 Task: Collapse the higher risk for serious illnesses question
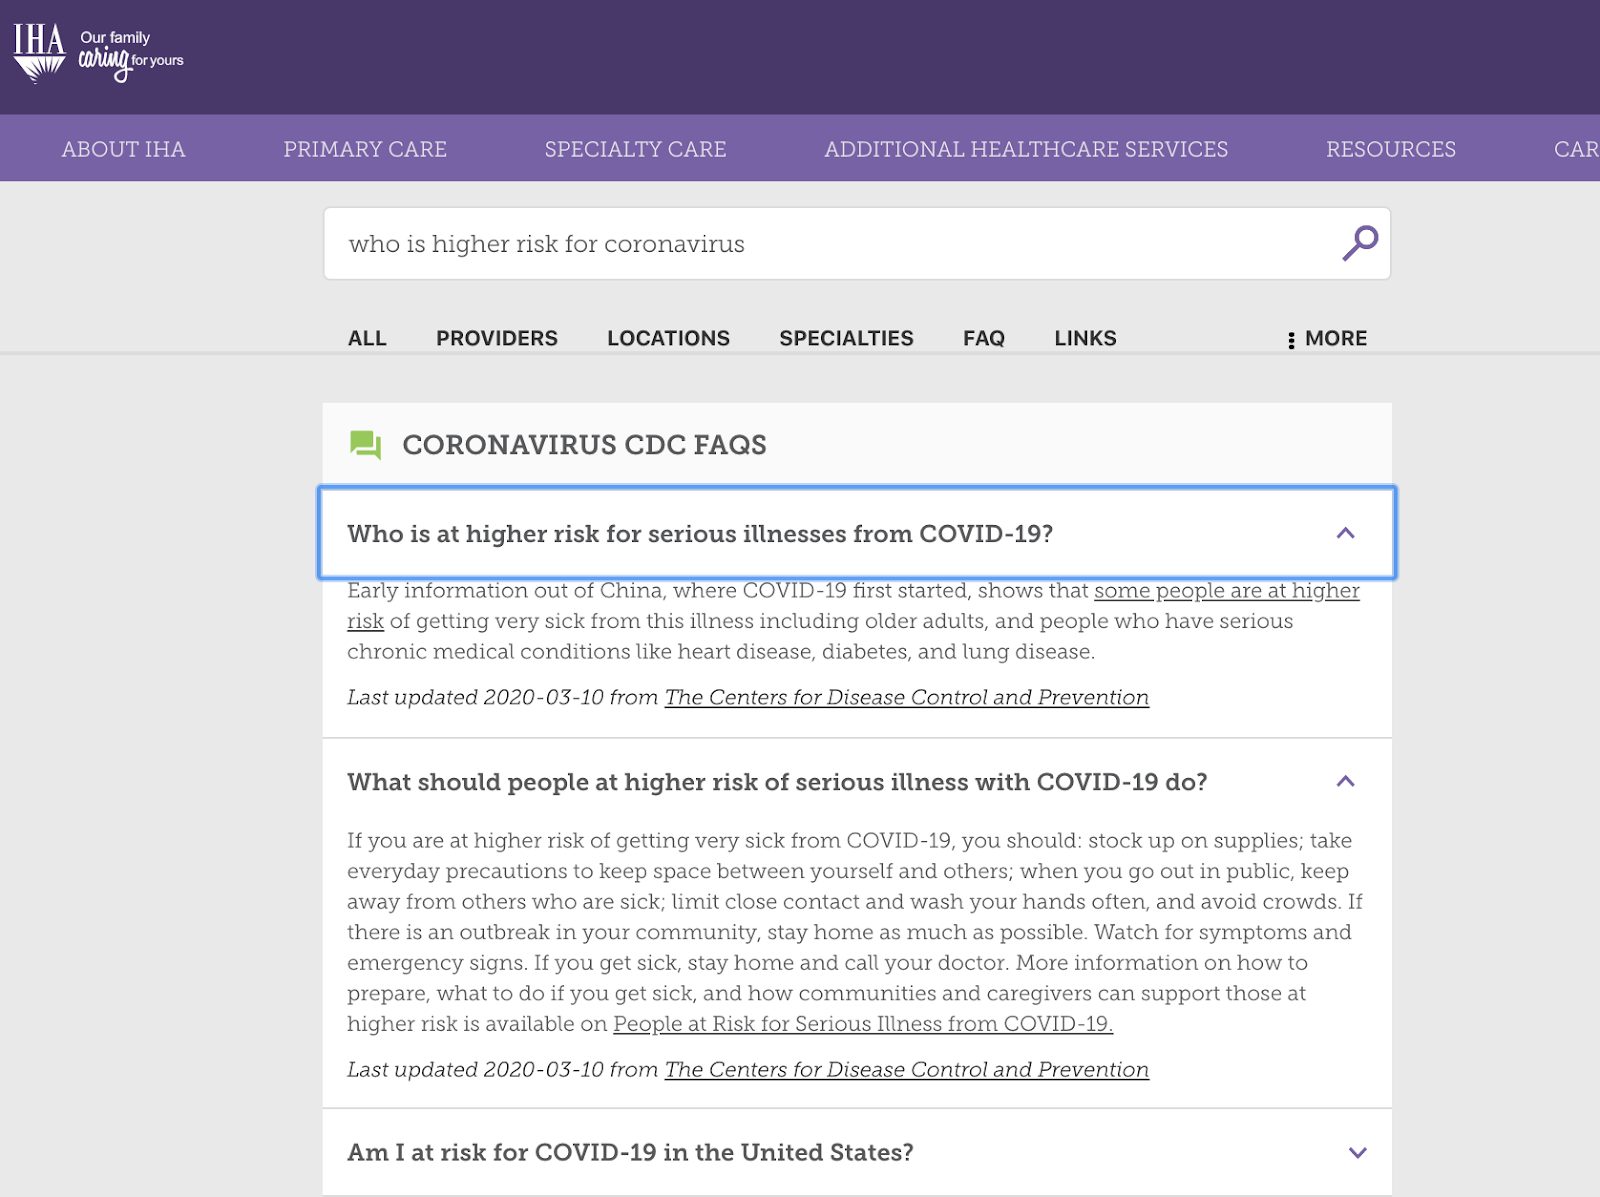click(x=1345, y=533)
